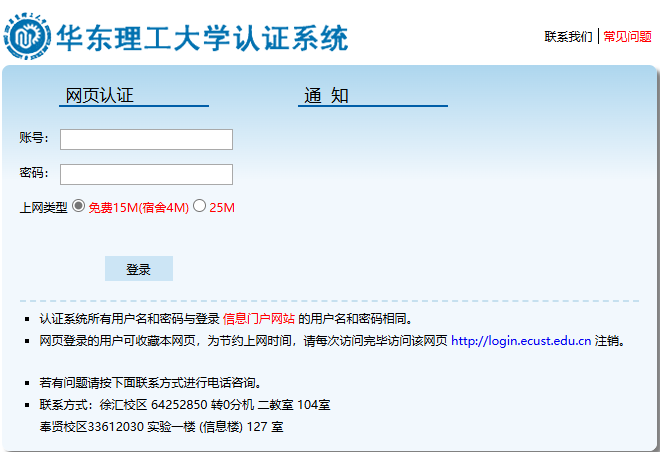Open the 信息门户网站 portal link
The height and width of the screenshot is (452, 660).
[259, 319]
